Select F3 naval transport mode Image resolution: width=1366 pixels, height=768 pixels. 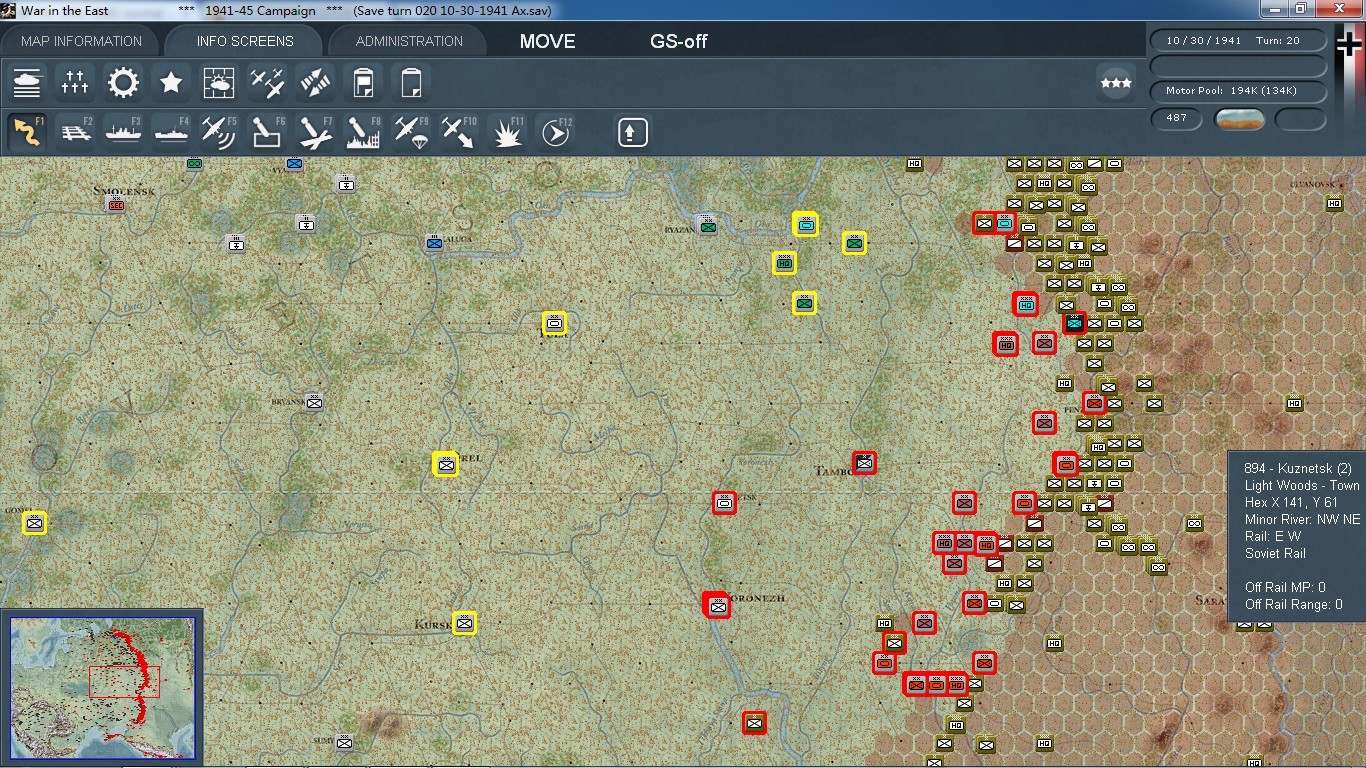point(123,132)
